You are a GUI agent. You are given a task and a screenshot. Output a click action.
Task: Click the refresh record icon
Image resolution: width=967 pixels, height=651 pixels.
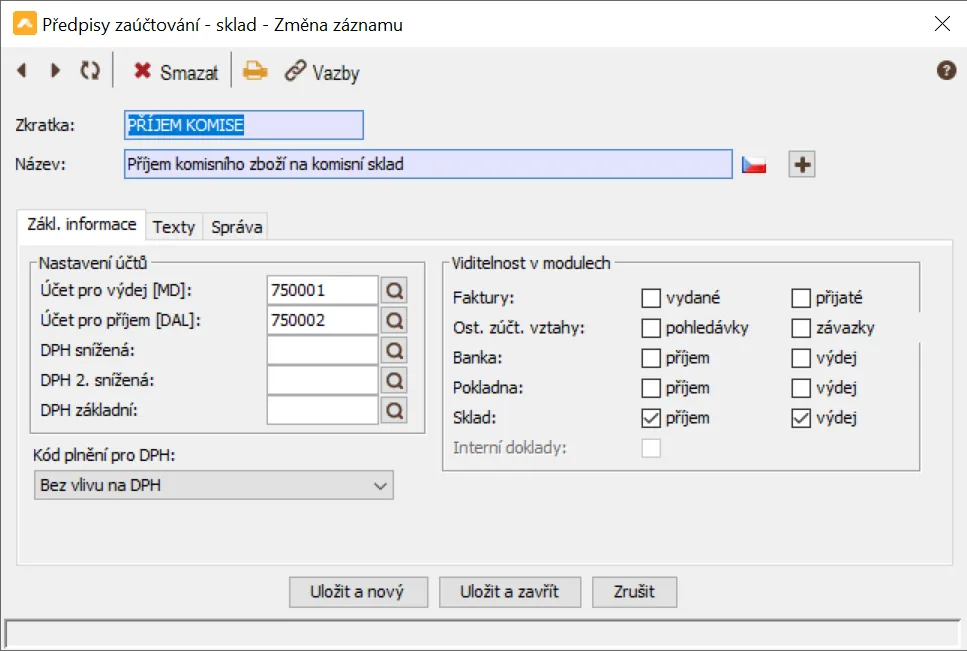(90, 71)
